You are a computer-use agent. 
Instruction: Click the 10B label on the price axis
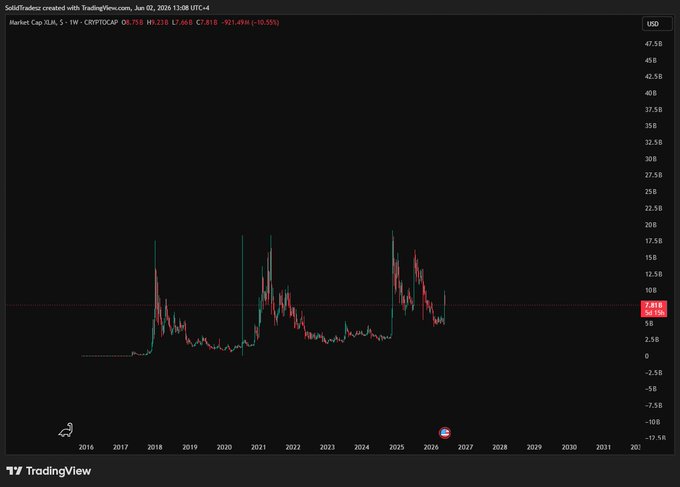coord(651,291)
